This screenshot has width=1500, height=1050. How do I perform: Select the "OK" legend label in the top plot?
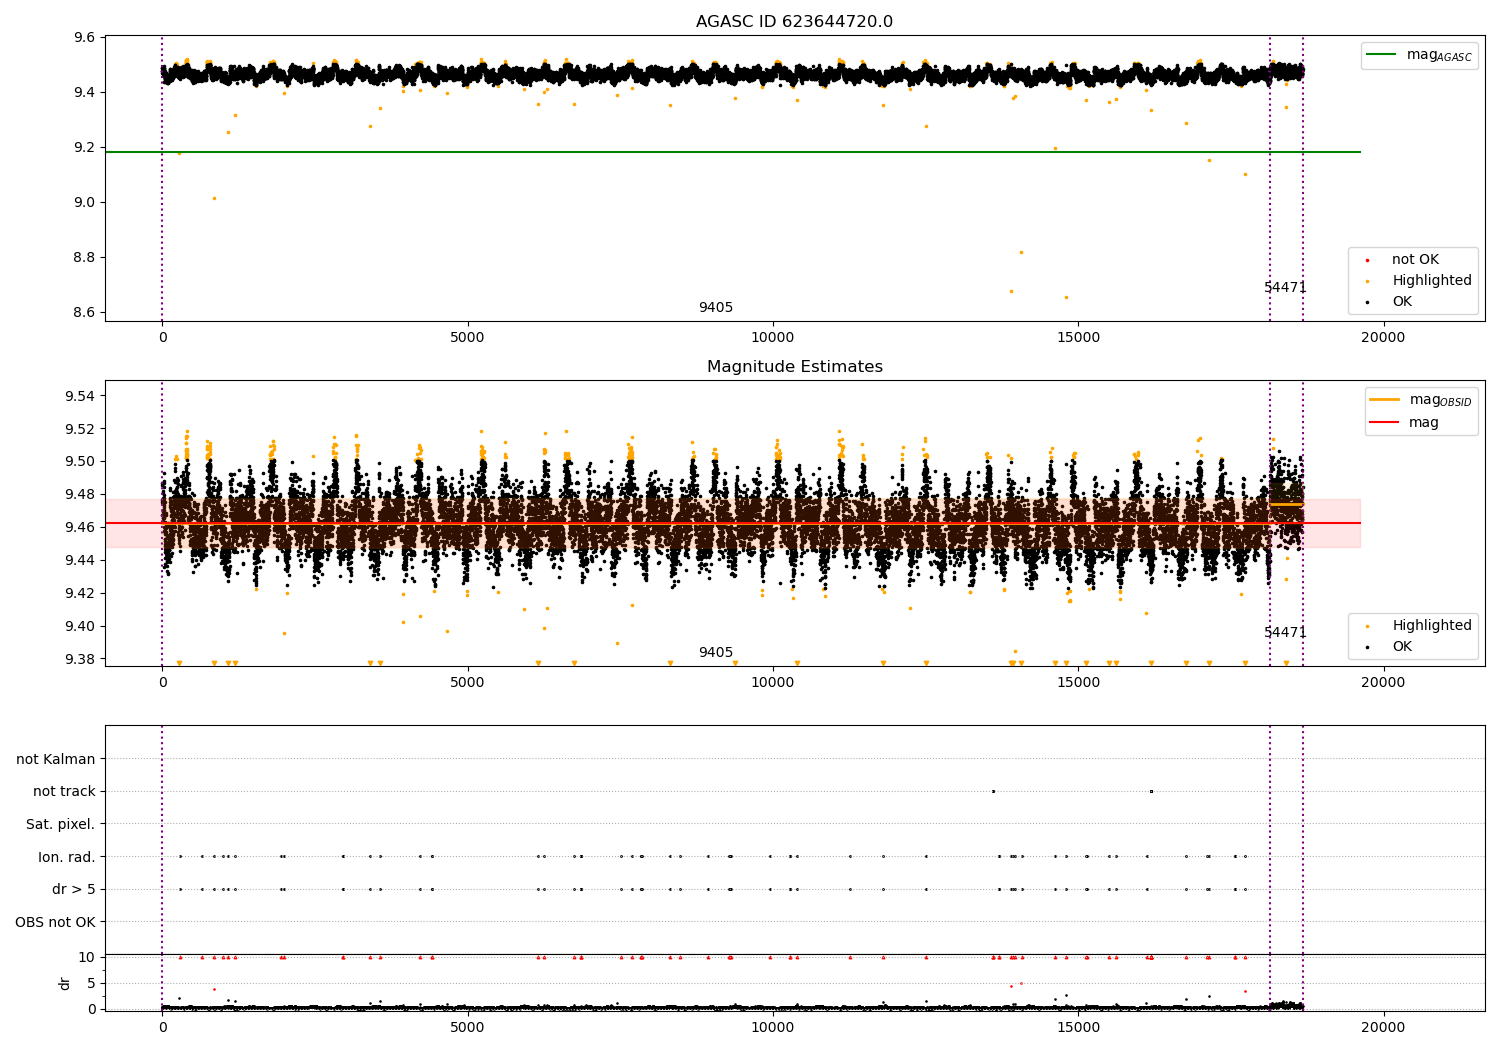1402,302
